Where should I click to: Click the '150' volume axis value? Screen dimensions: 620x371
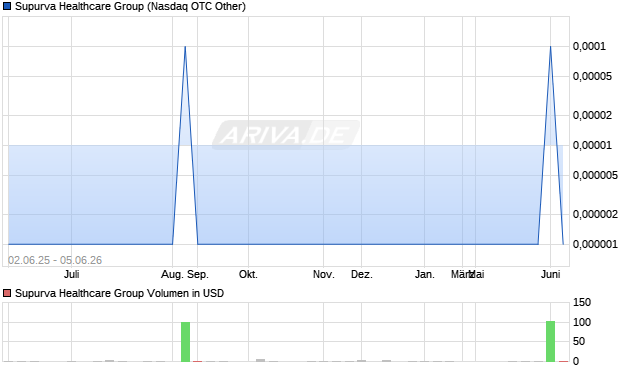[582, 303]
